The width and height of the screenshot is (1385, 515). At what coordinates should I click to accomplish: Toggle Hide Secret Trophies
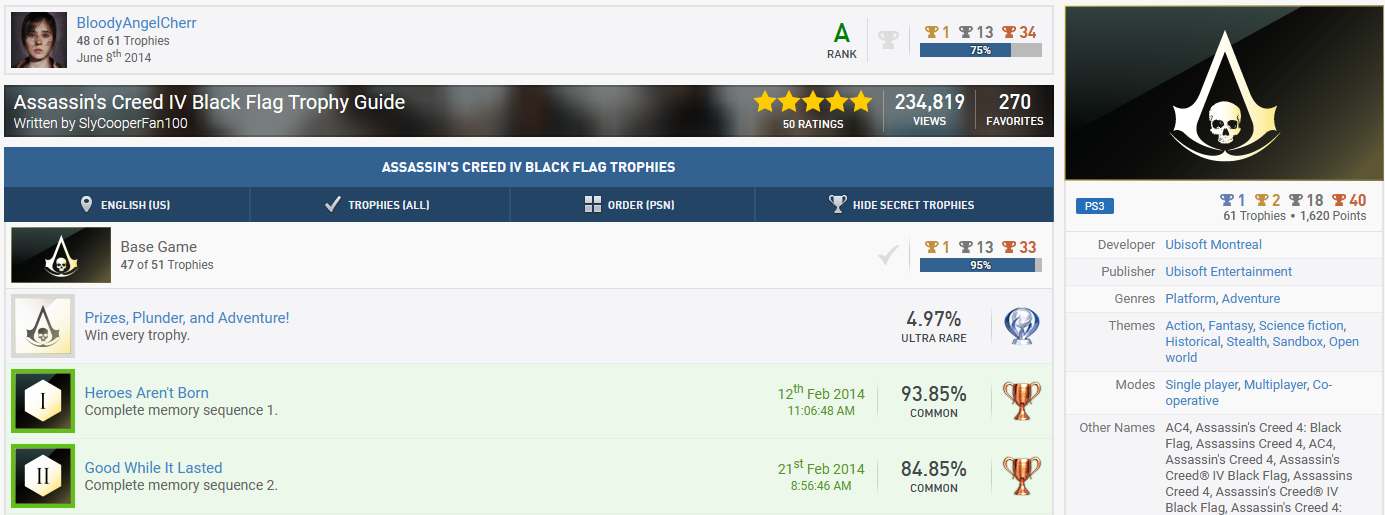click(x=901, y=205)
